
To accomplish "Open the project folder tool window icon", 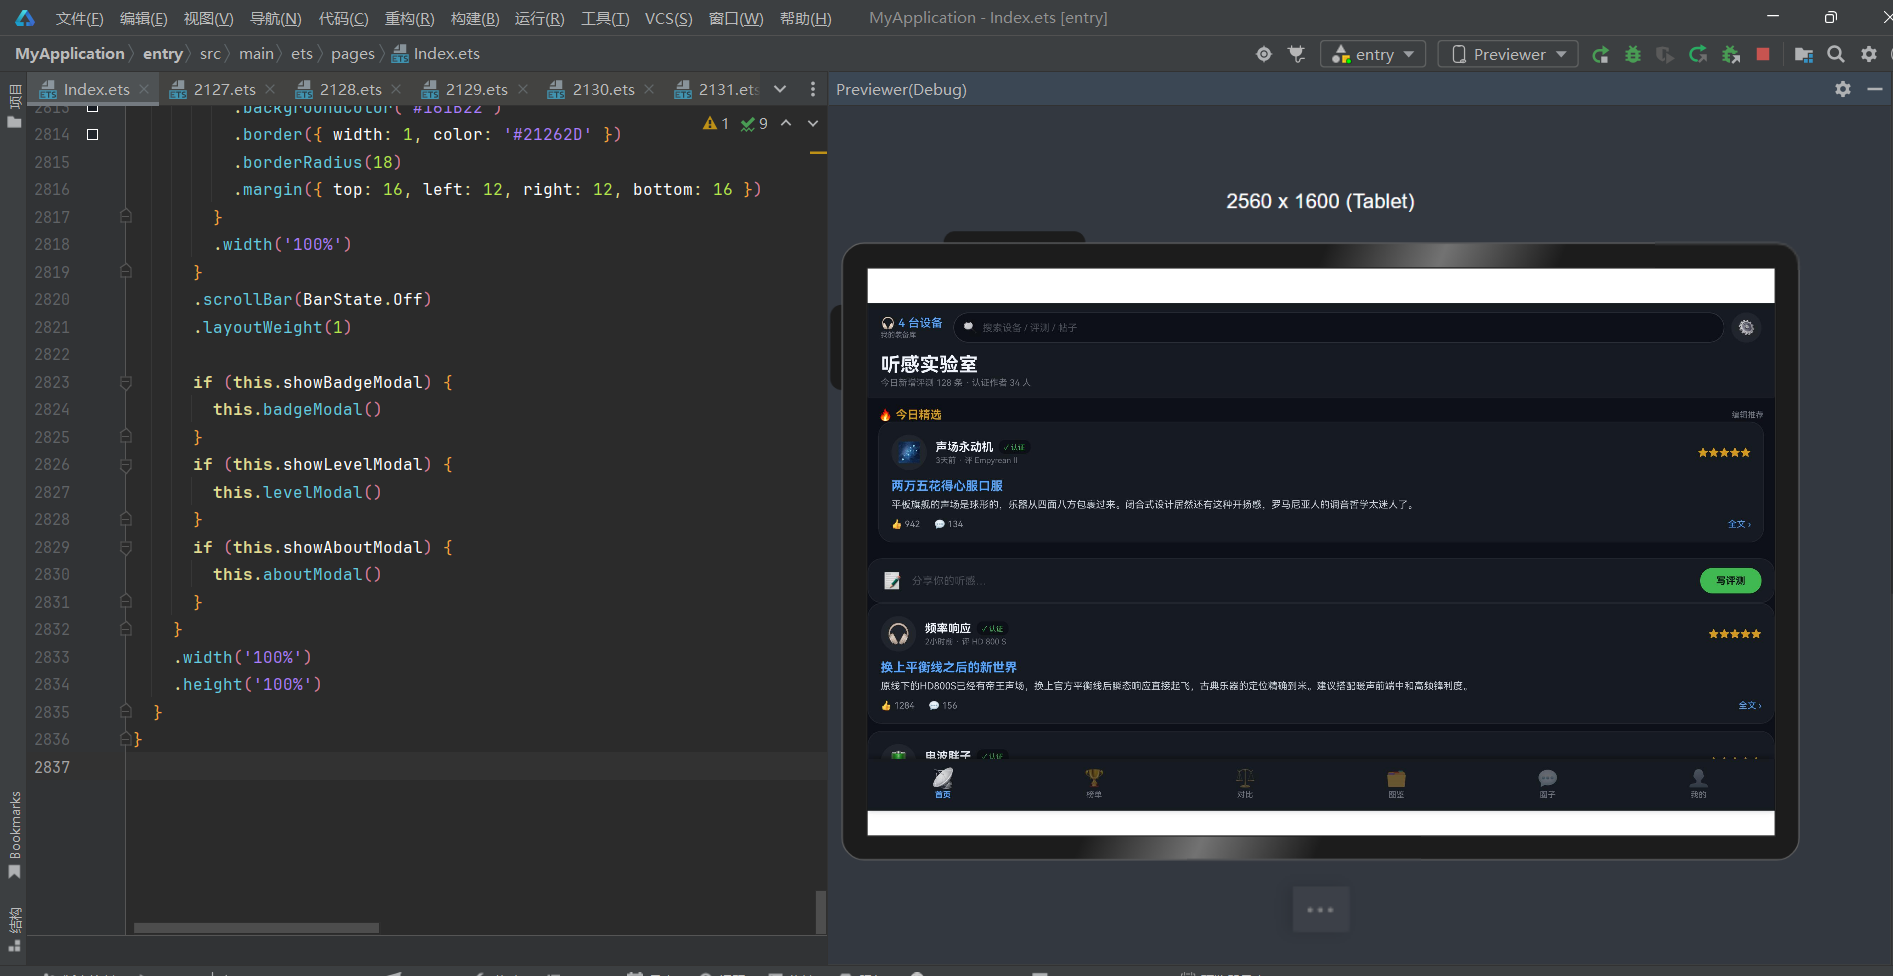I will 15,122.
